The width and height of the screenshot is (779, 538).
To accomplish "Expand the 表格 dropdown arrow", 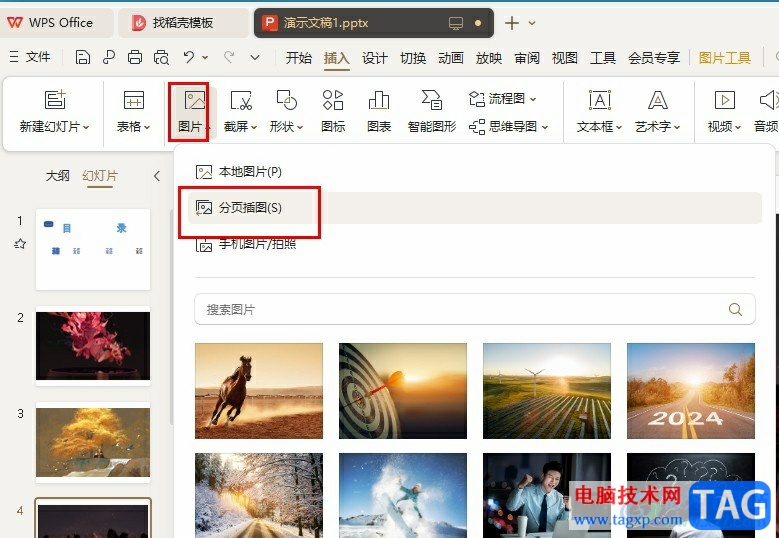I will click(147, 127).
